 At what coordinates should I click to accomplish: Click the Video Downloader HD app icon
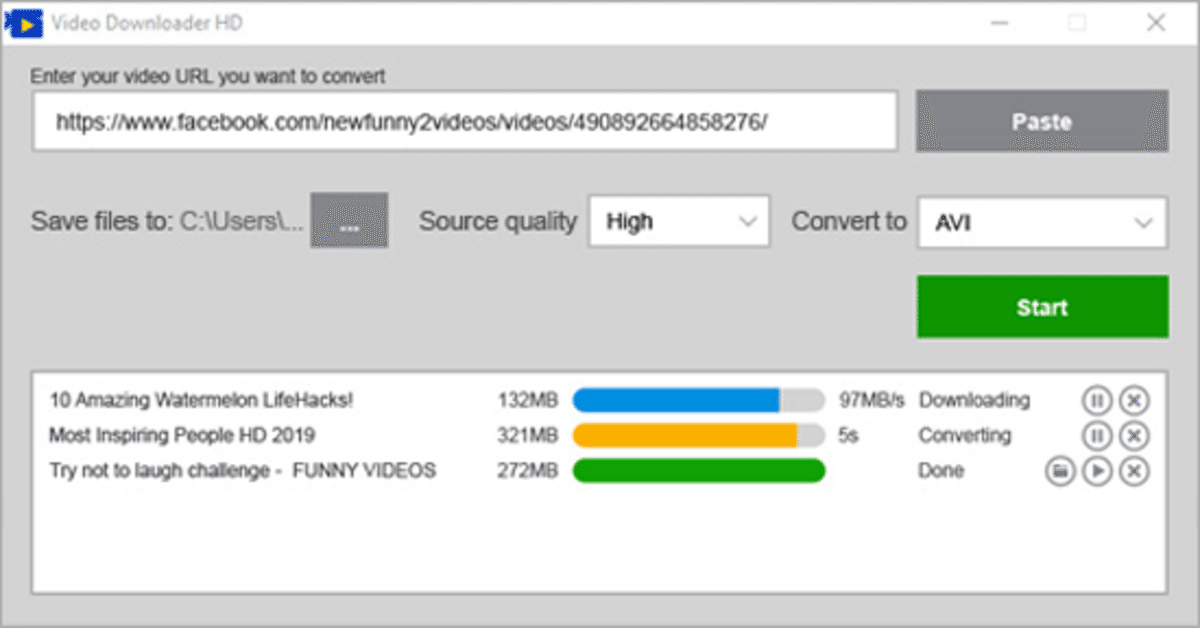coord(22,22)
